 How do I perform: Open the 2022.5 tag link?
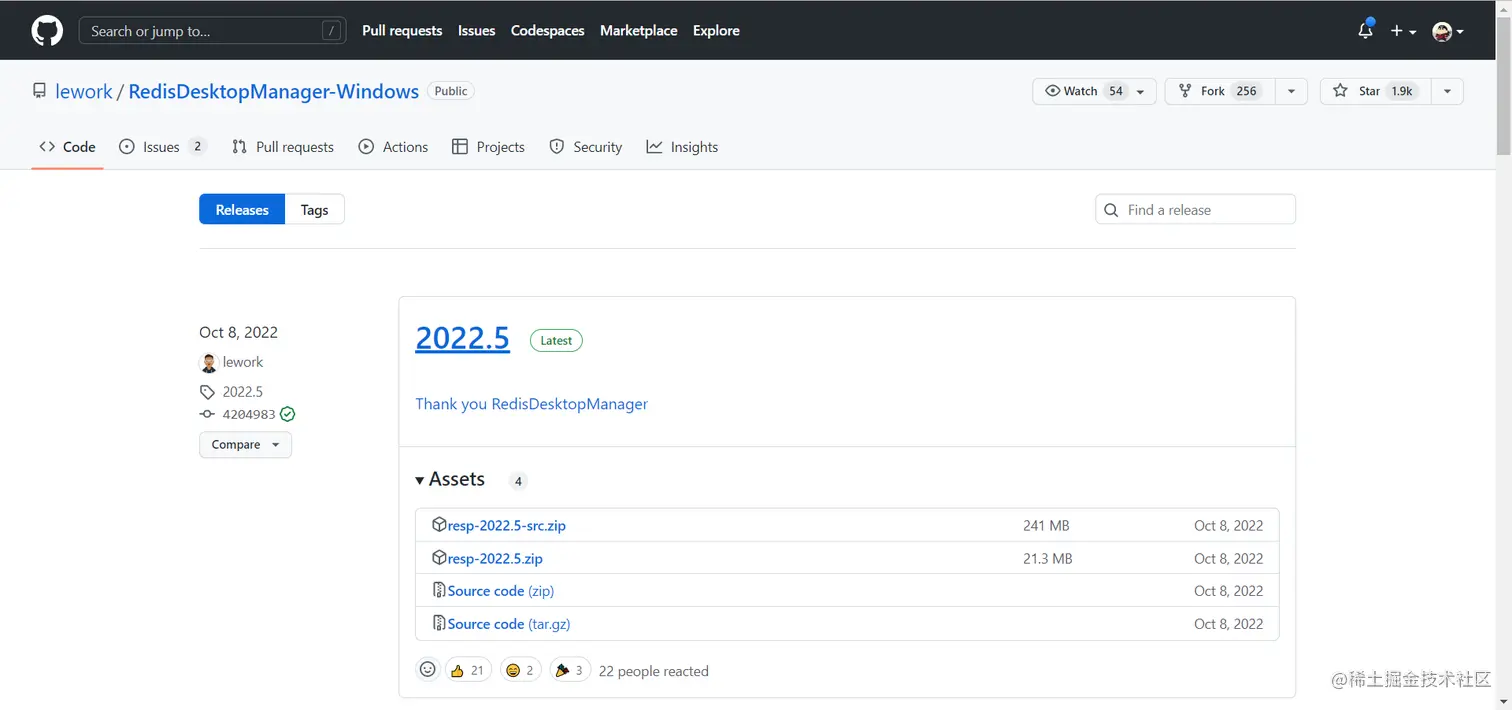point(243,392)
